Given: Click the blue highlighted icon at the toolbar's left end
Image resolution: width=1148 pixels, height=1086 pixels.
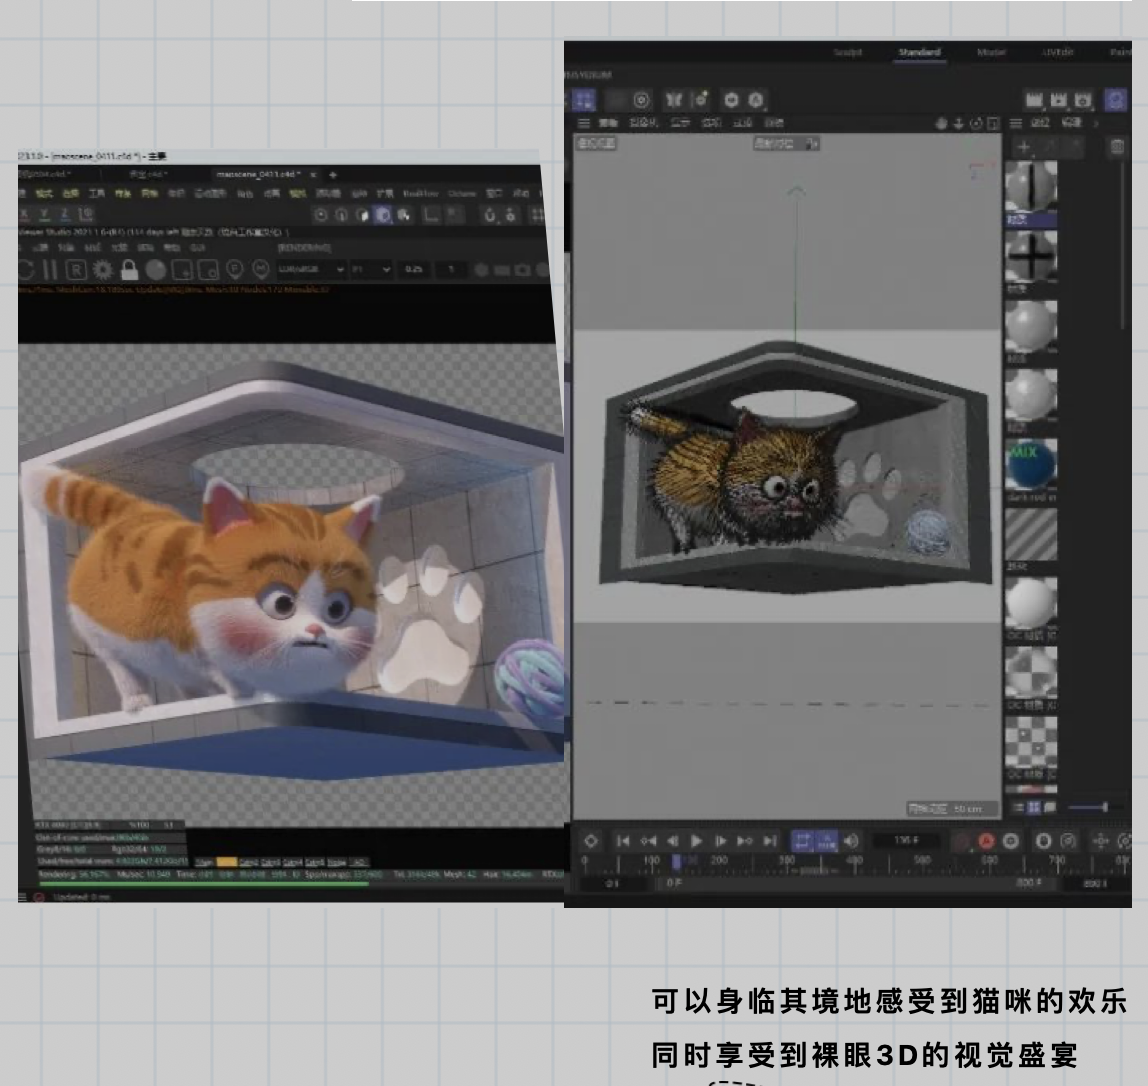Looking at the screenshot, I should 584,100.
